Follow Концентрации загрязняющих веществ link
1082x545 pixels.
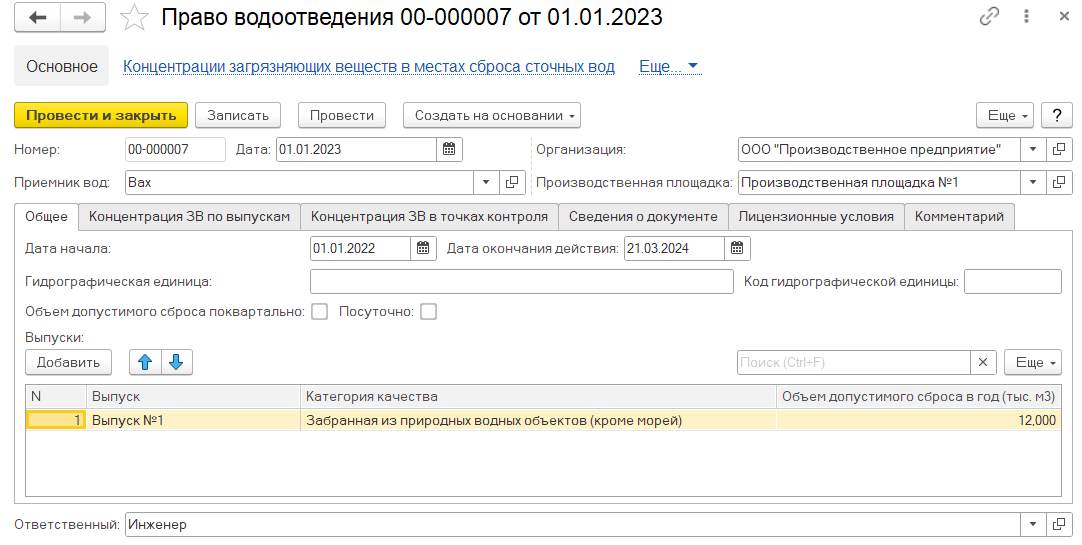[368, 67]
